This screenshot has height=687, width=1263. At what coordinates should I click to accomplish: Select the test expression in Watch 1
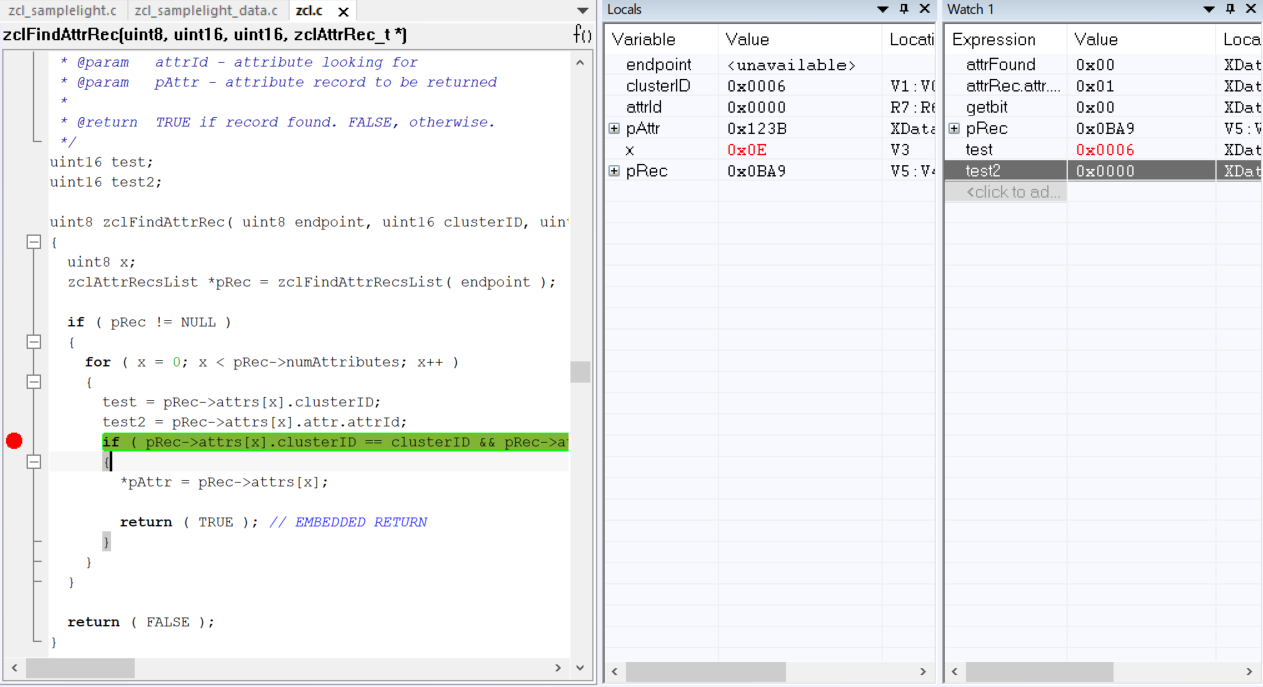tap(979, 150)
